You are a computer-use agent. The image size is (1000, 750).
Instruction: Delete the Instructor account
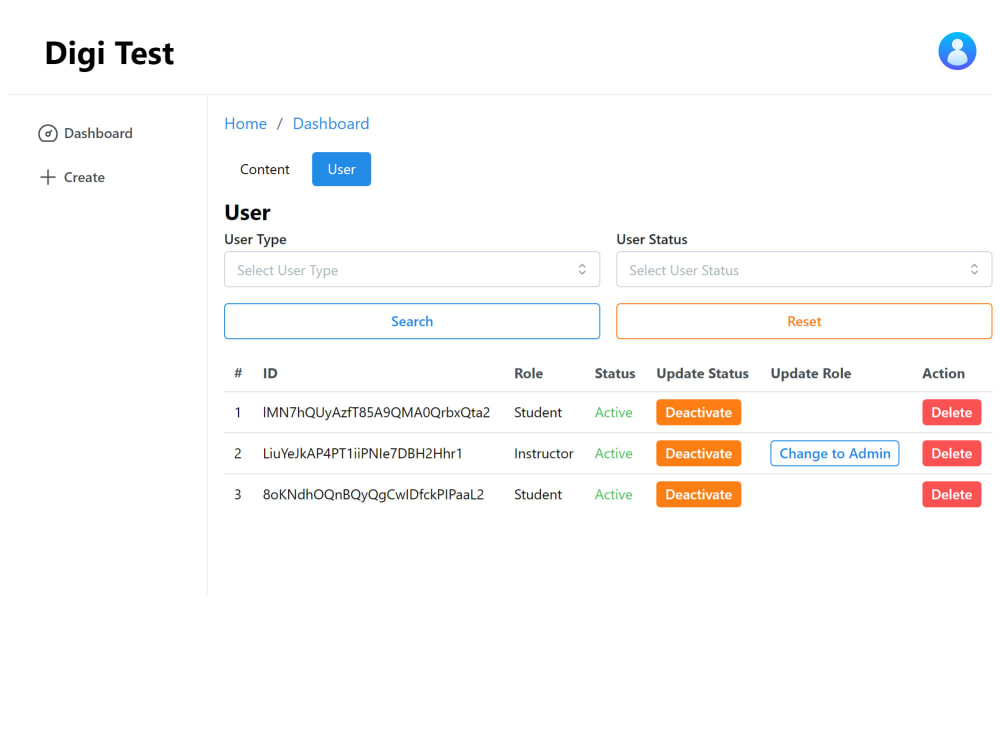[x=951, y=453]
